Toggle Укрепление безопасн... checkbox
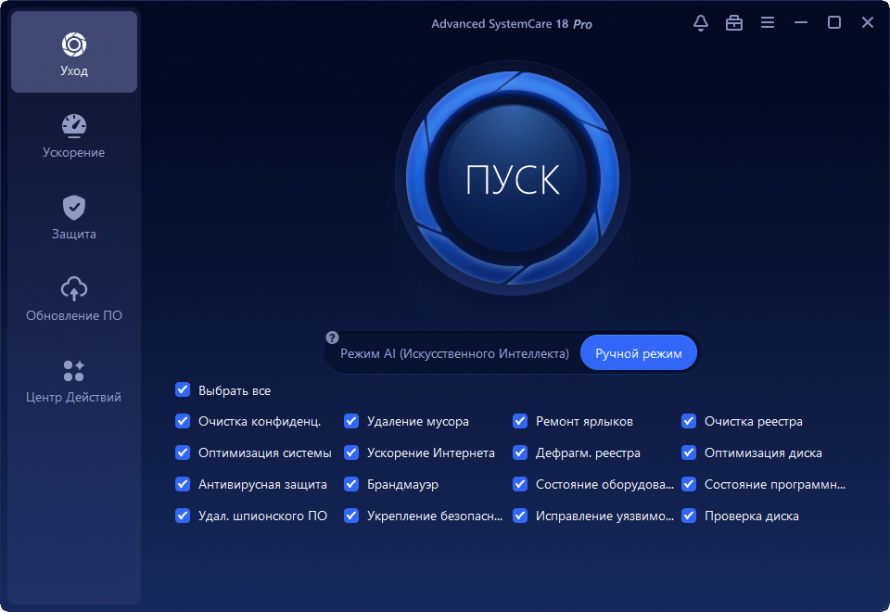The height and width of the screenshot is (612, 890). click(x=351, y=515)
